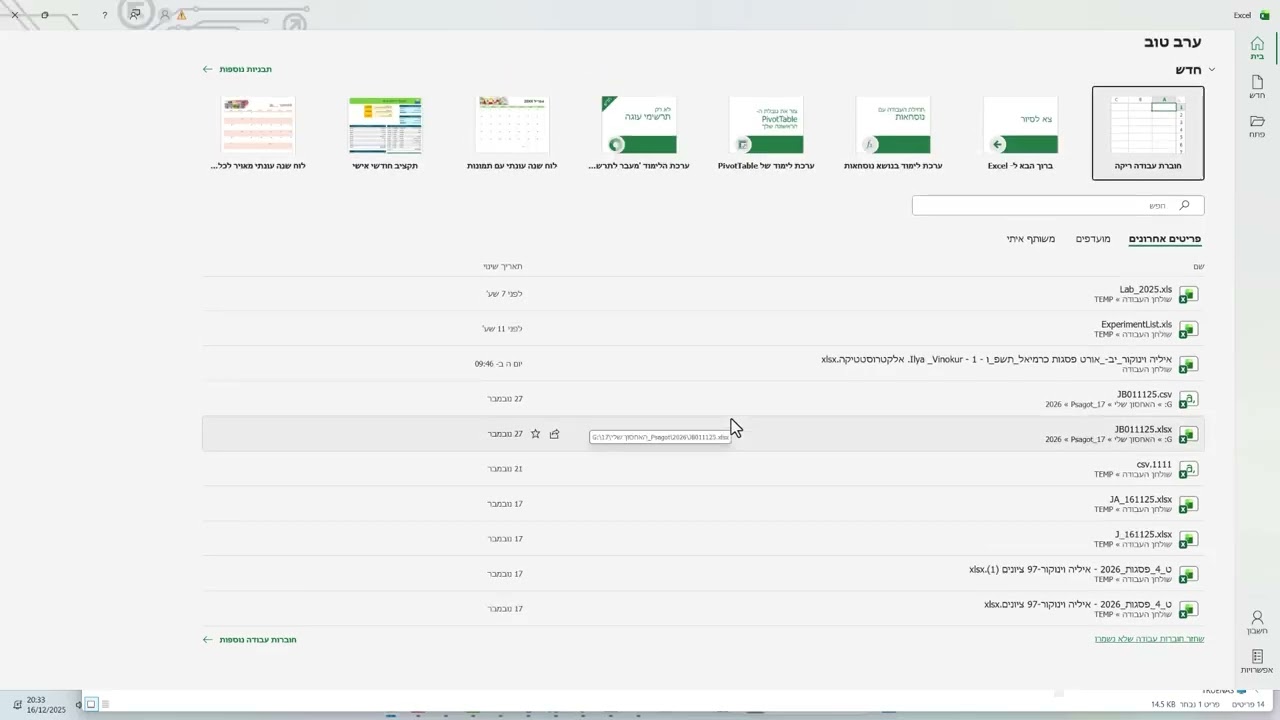The image size is (1280, 720).
Task: Open the Account (חשבון) page
Action: pos(1257,623)
